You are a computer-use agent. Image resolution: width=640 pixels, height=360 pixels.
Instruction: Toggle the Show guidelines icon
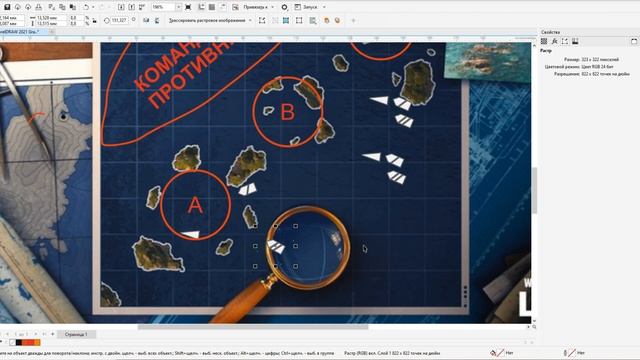pyautogui.click(x=222, y=7)
